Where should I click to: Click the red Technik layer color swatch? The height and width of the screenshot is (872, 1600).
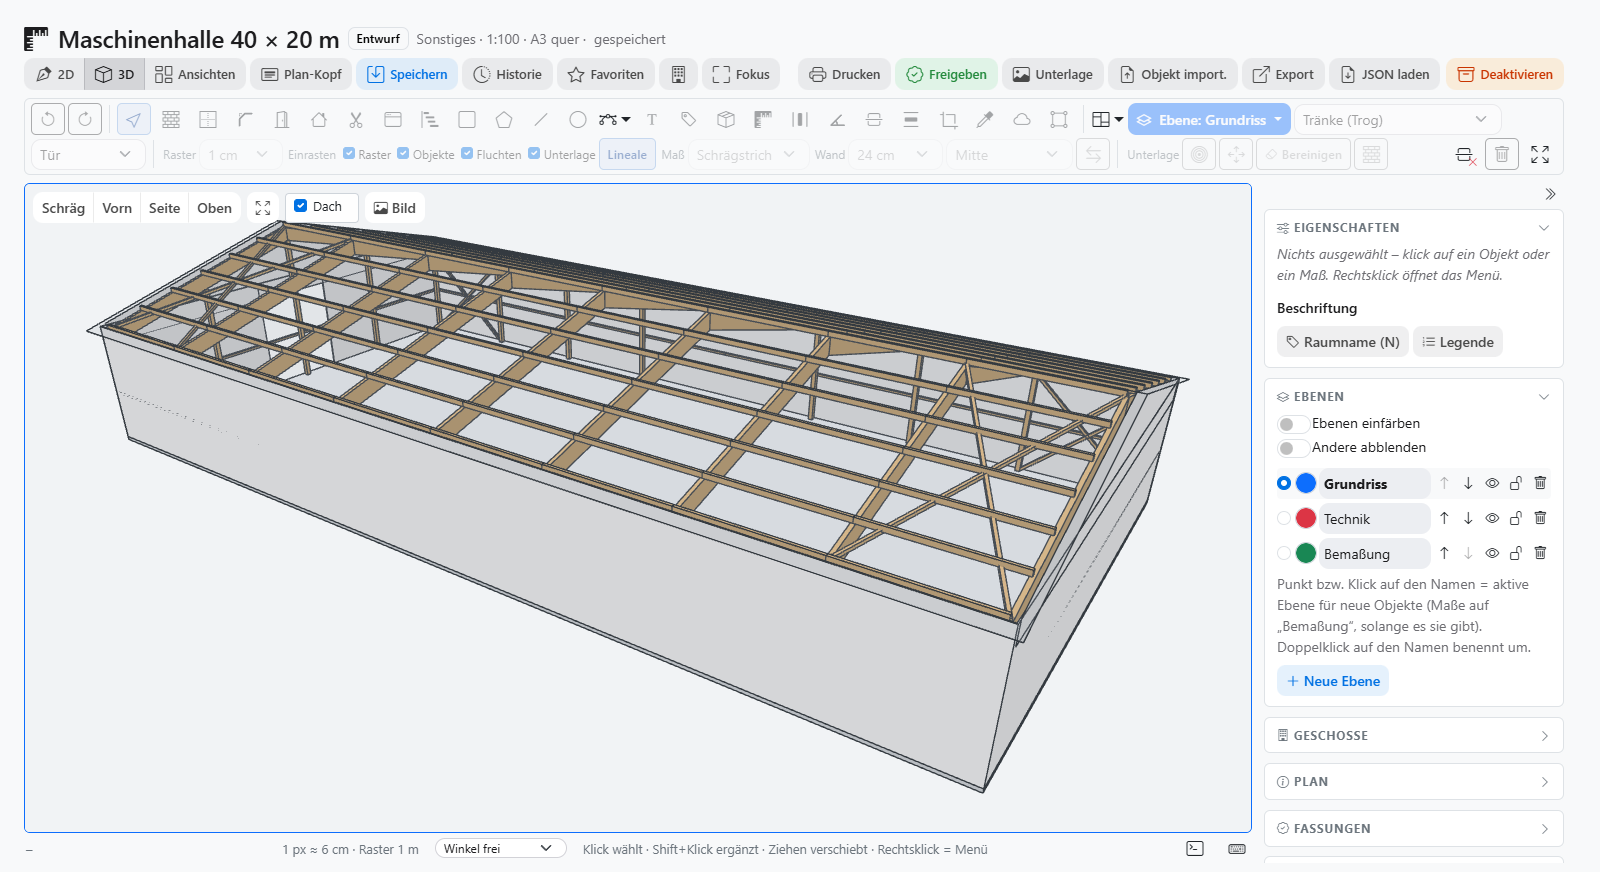pos(1306,518)
